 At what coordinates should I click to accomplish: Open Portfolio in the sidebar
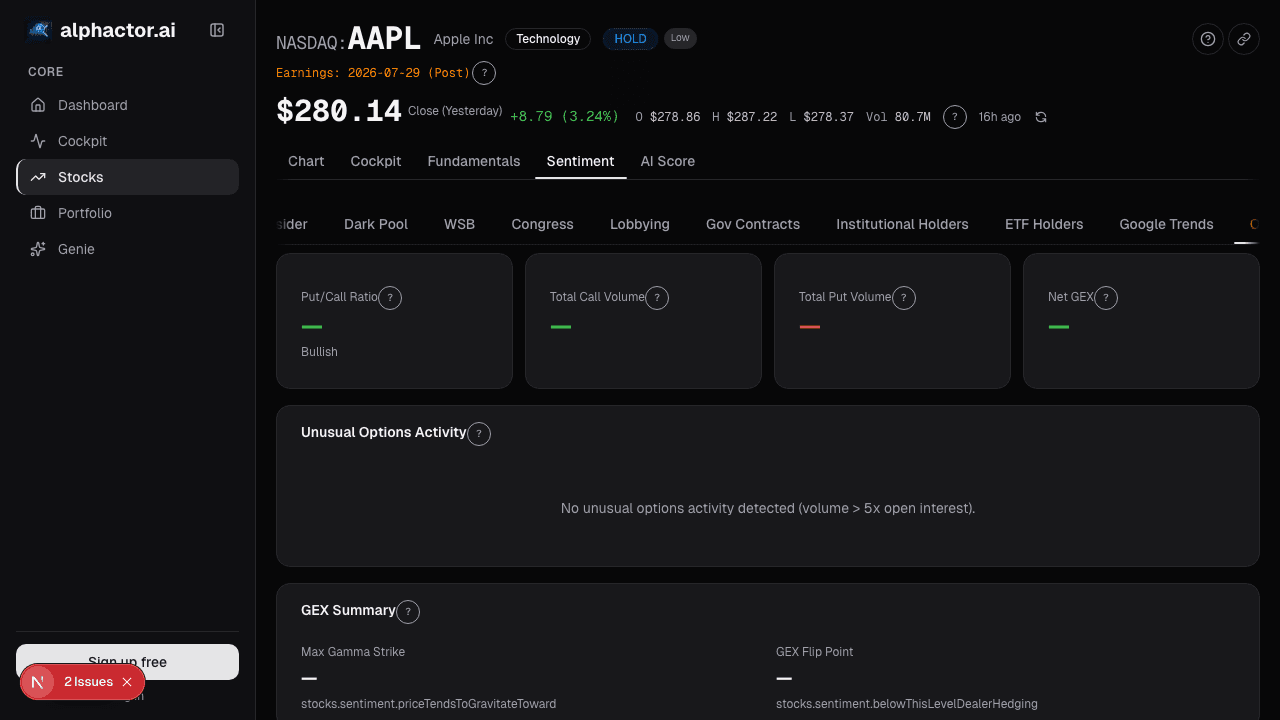pos(127,213)
